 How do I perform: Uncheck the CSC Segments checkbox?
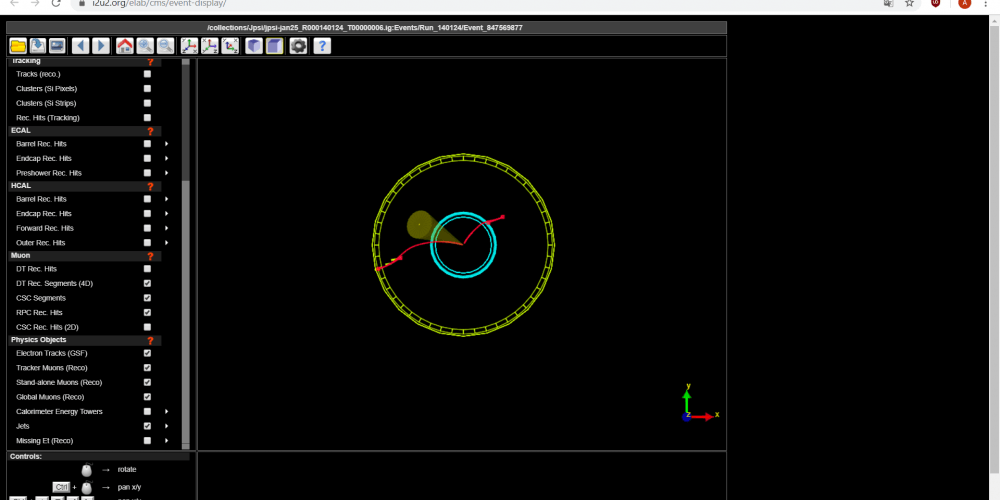coord(148,298)
